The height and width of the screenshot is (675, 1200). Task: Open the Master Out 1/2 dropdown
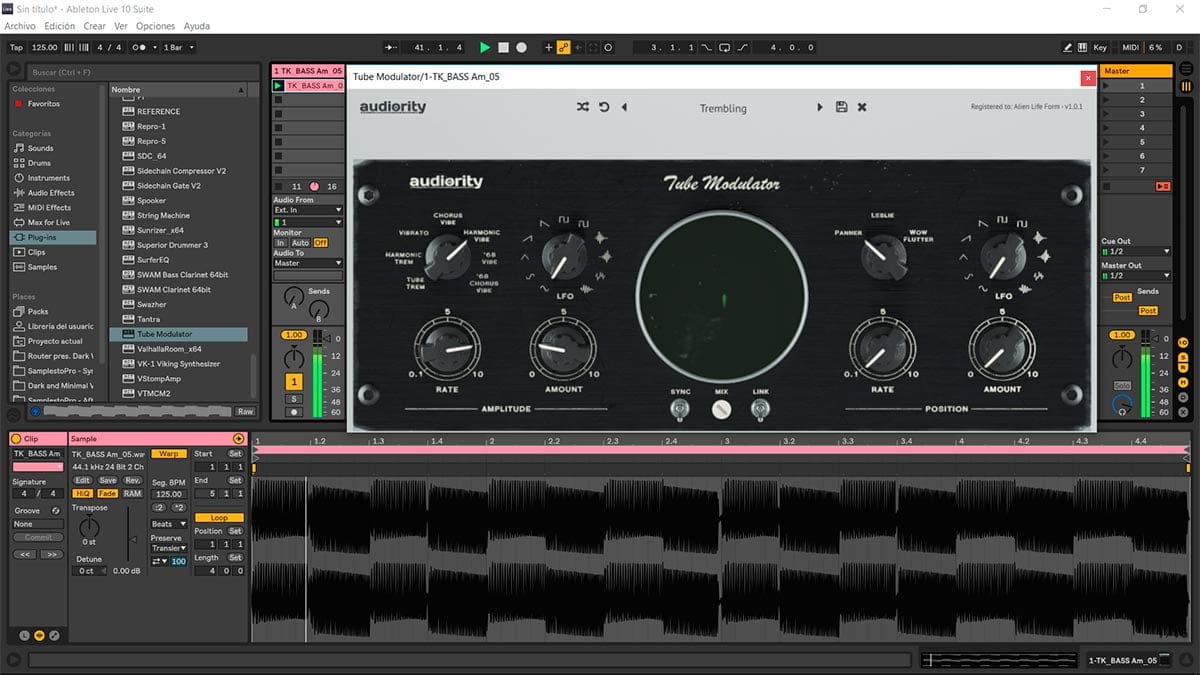[x=1136, y=276]
